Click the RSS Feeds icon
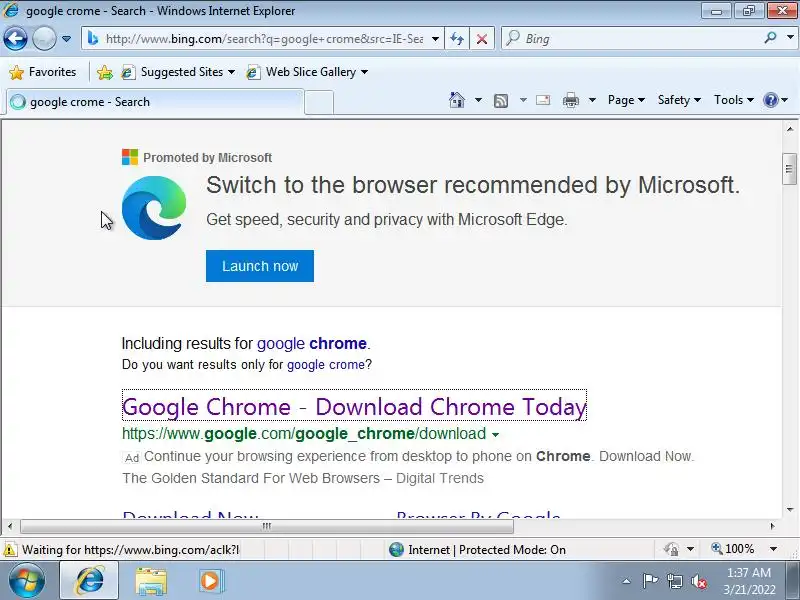Screen dimensions: 800x600 point(501,101)
